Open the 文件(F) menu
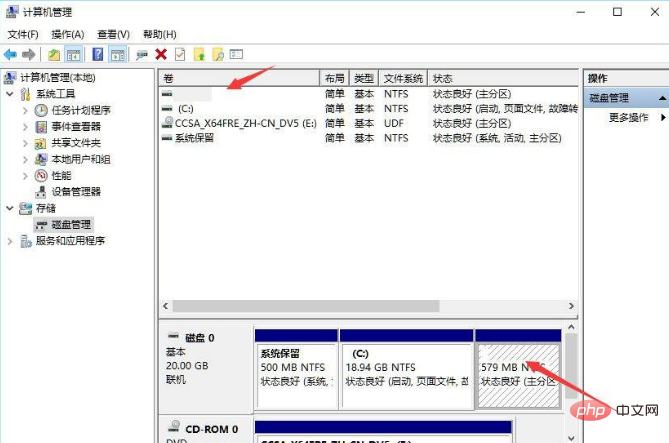This screenshot has height=443, width=669. coord(23,35)
